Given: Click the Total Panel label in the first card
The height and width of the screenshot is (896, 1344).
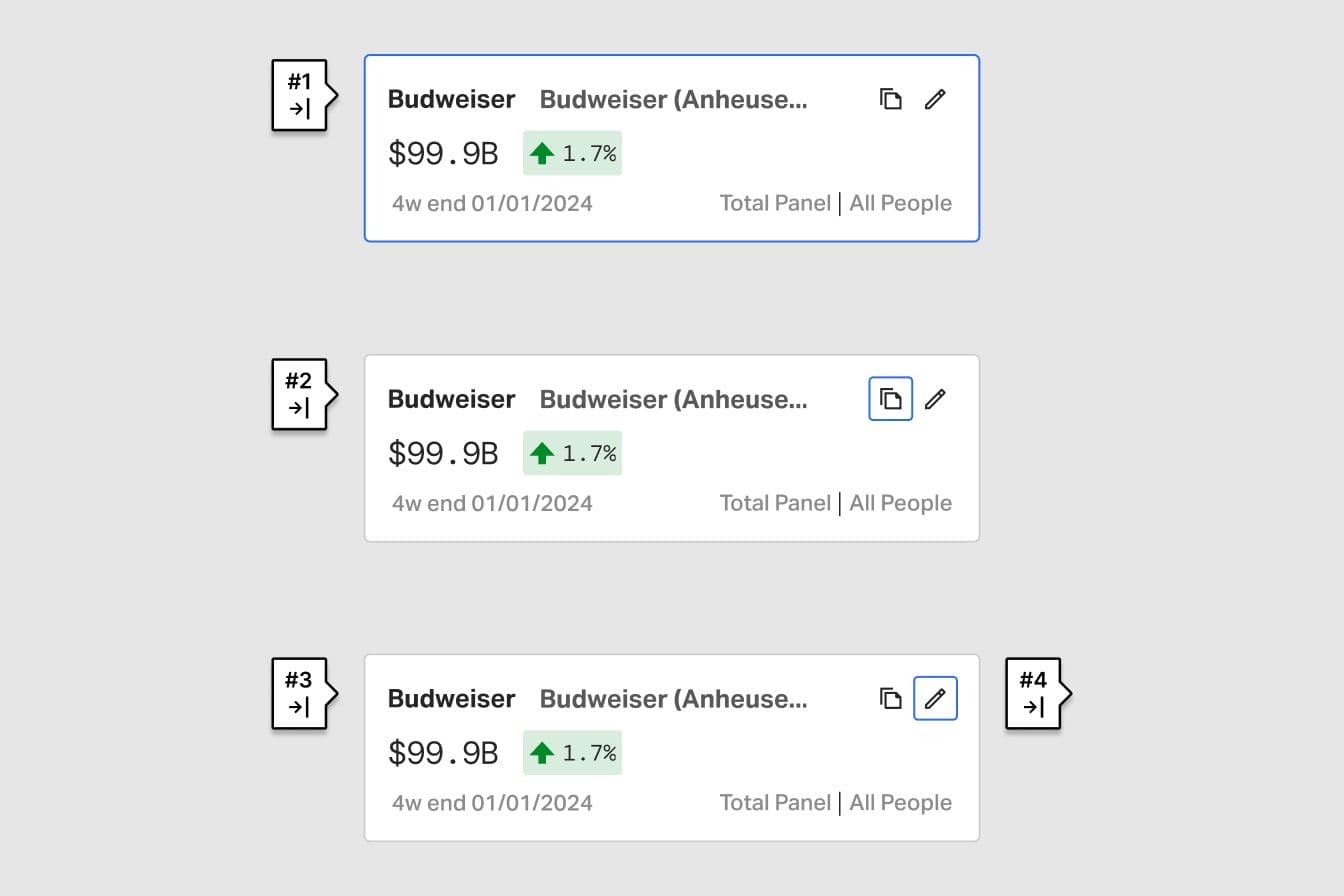Looking at the screenshot, I should [775, 203].
